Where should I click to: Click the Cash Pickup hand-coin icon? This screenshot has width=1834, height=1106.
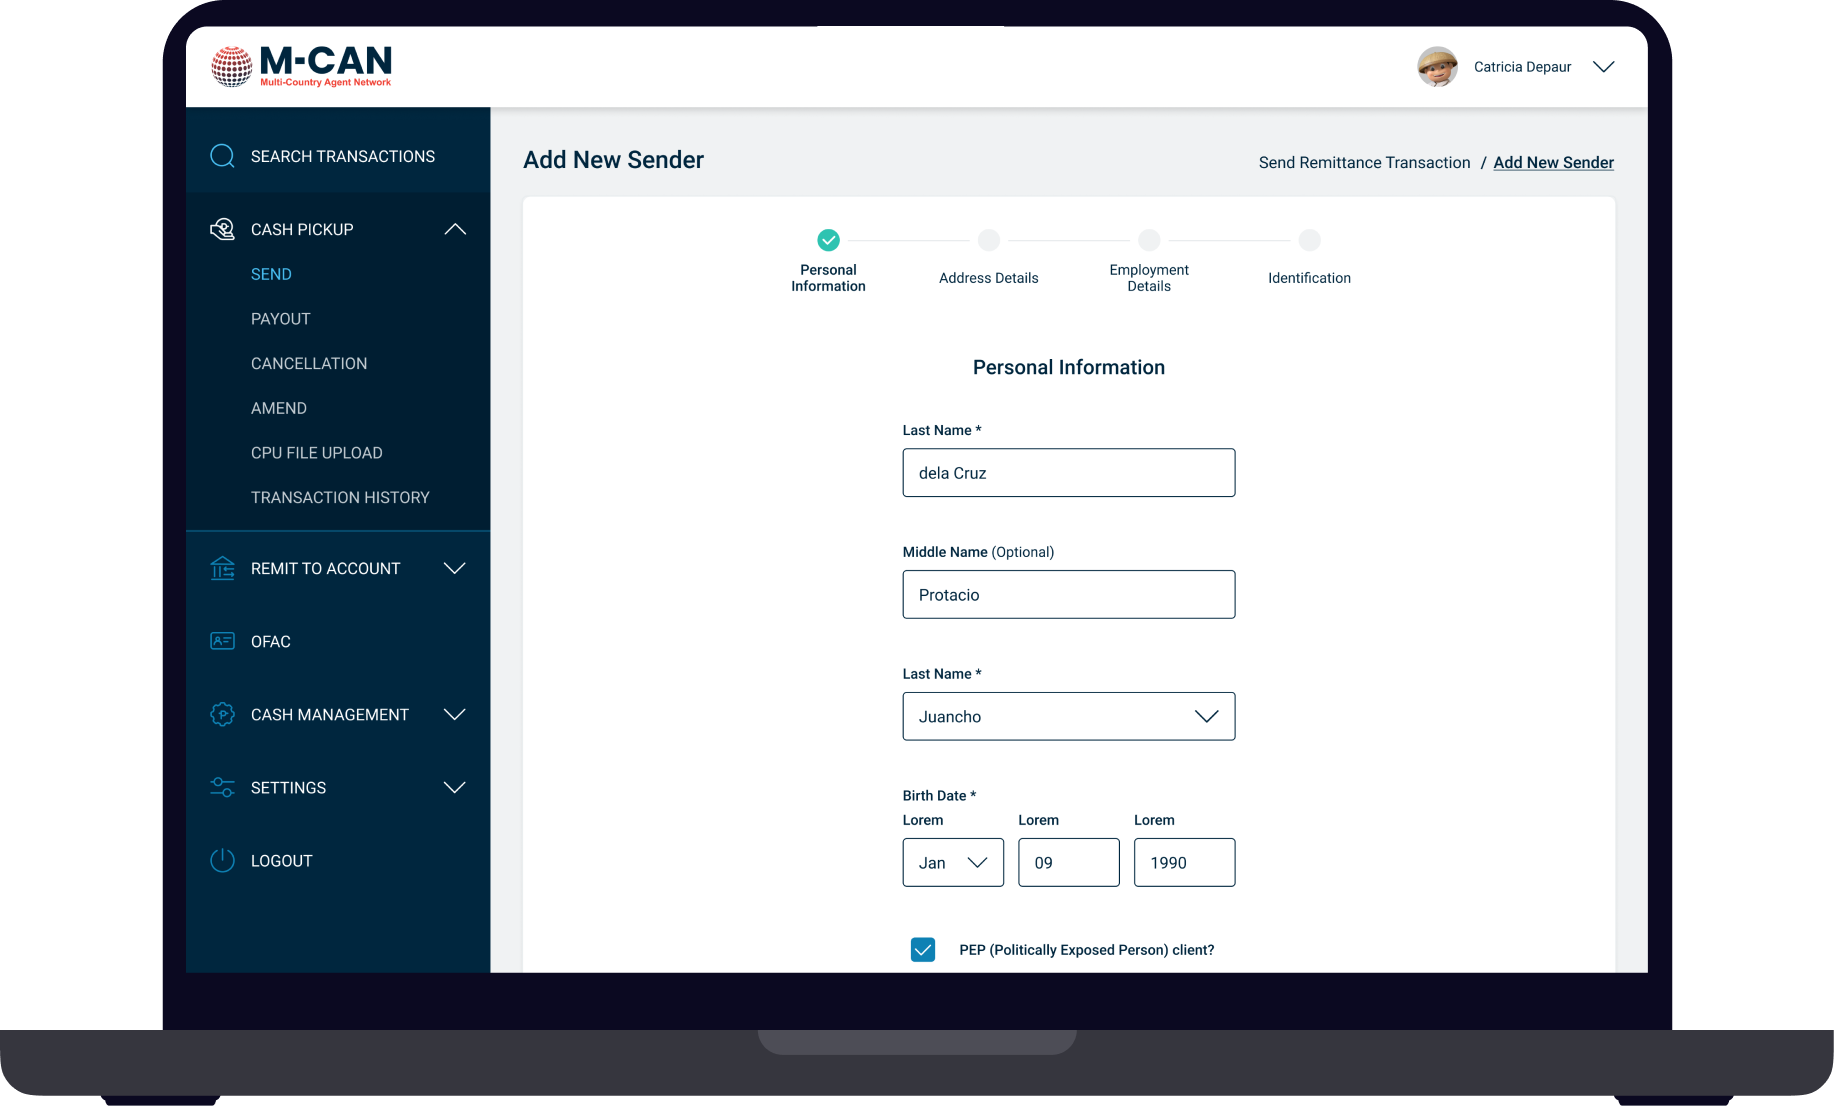pos(222,229)
